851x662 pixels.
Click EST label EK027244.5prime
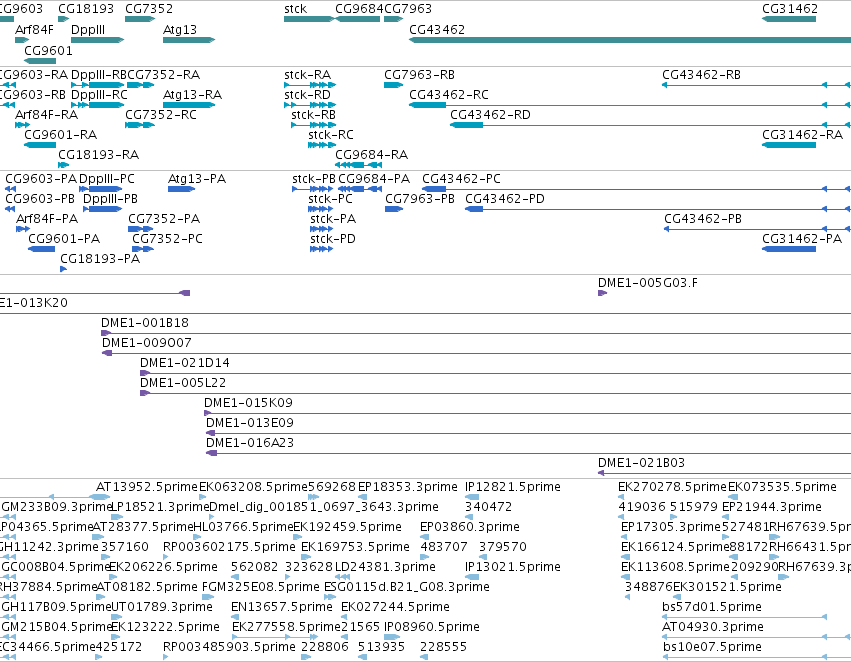coord(395,607)
